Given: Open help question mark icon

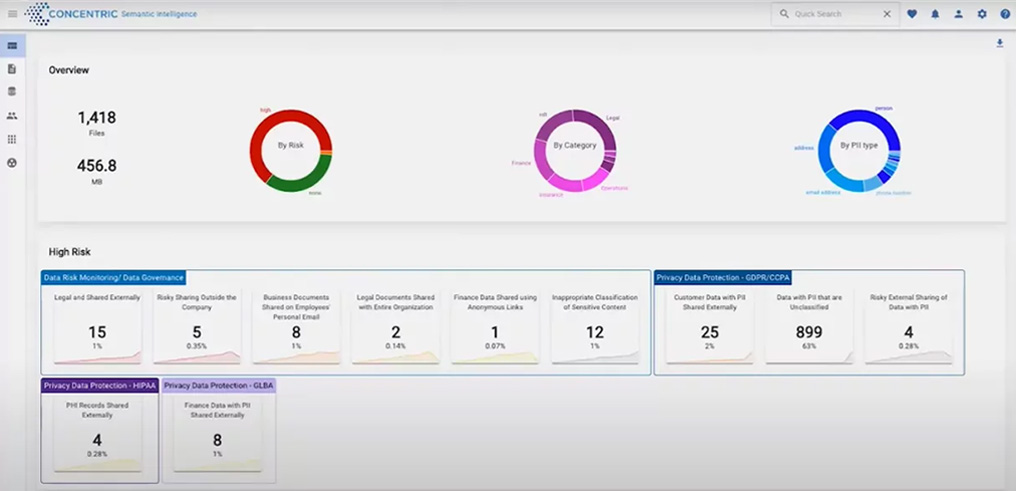Looking at the screenshot, I should tap(1005, 14).
